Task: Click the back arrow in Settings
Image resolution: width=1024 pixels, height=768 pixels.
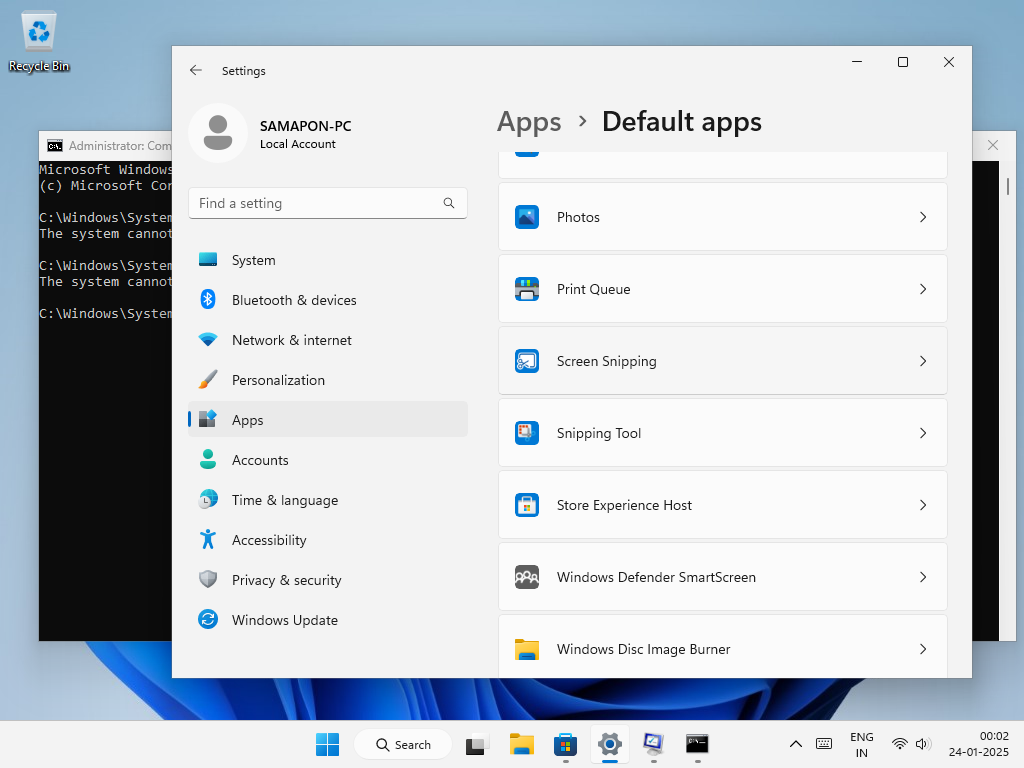Action: [x=195, y=71]
